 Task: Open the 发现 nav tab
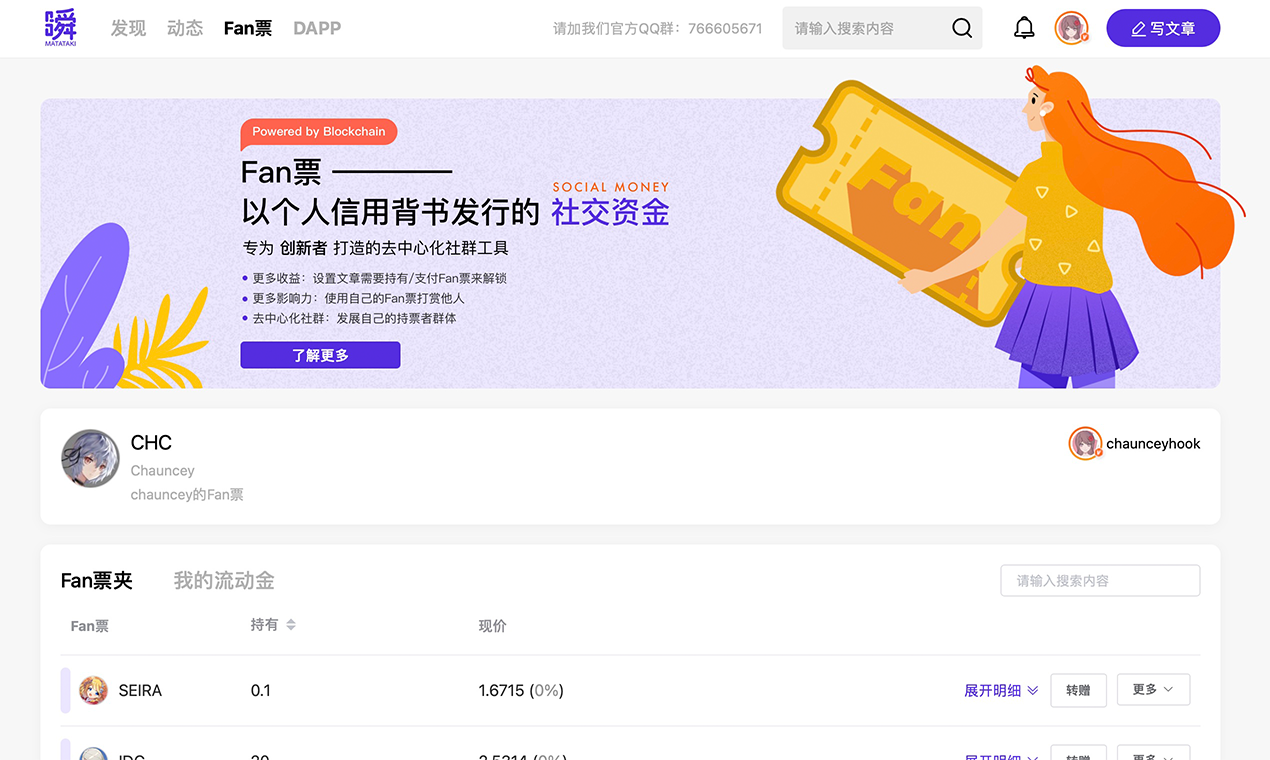tap(128, 28)
